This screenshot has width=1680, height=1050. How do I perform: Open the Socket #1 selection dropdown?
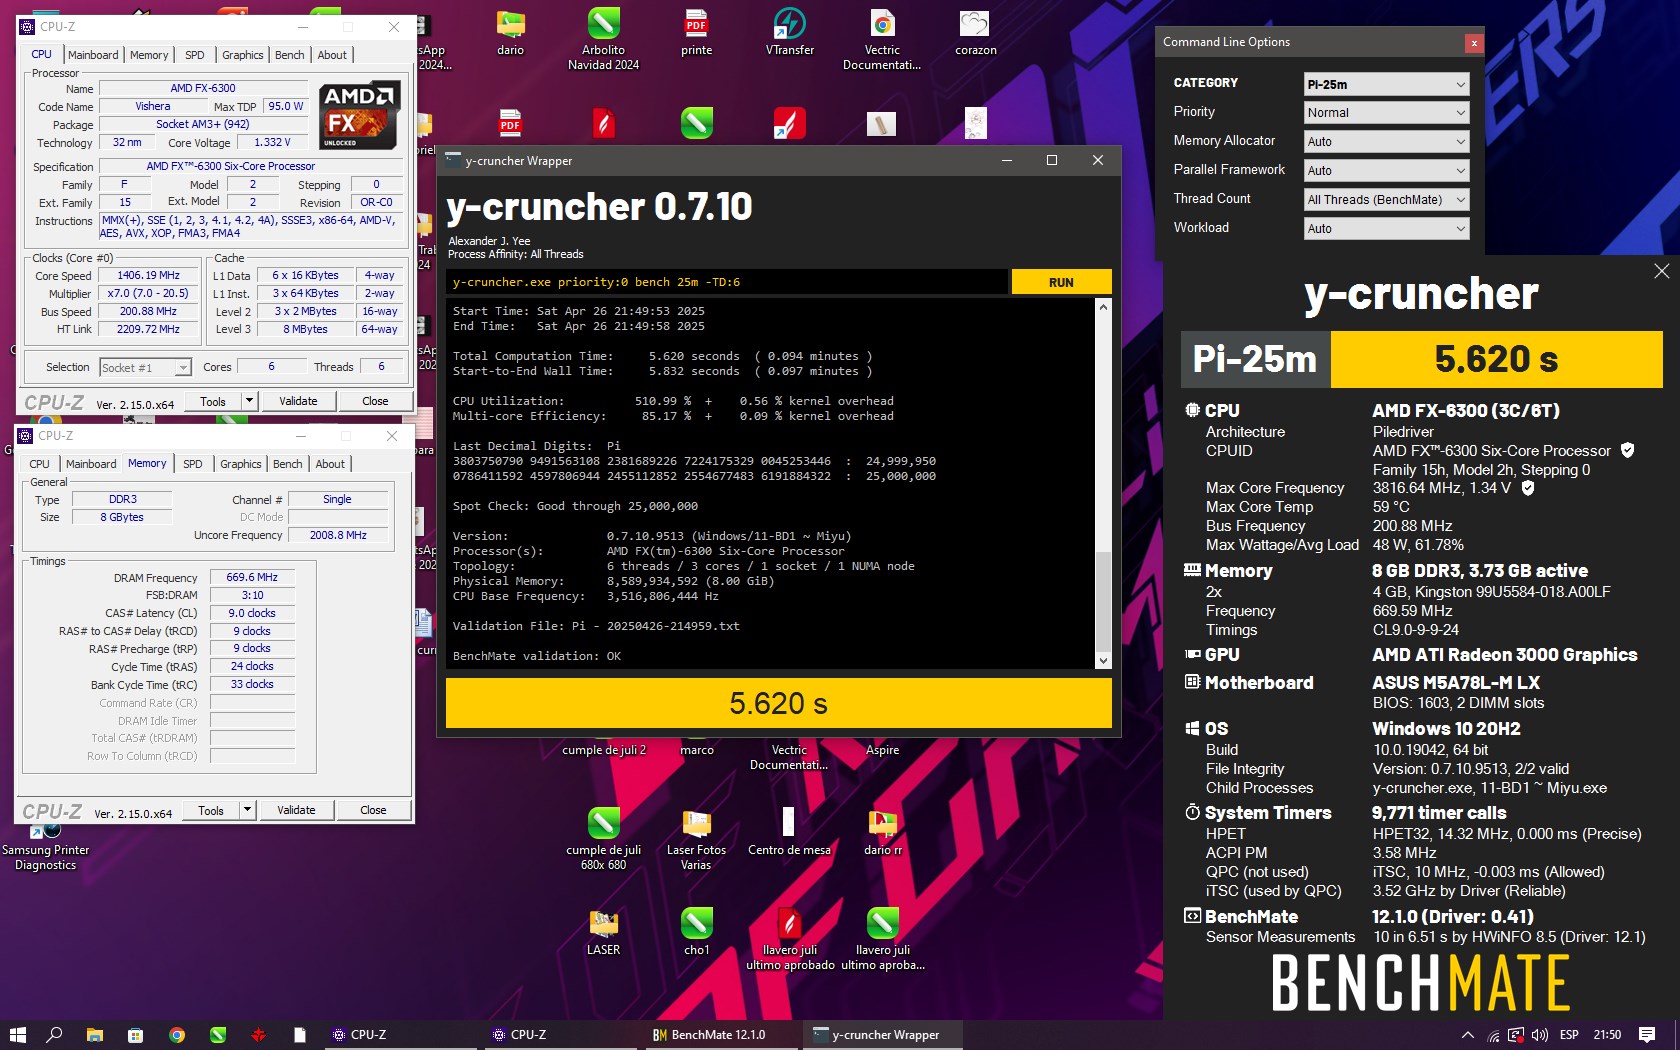click(x=145, y=368)
